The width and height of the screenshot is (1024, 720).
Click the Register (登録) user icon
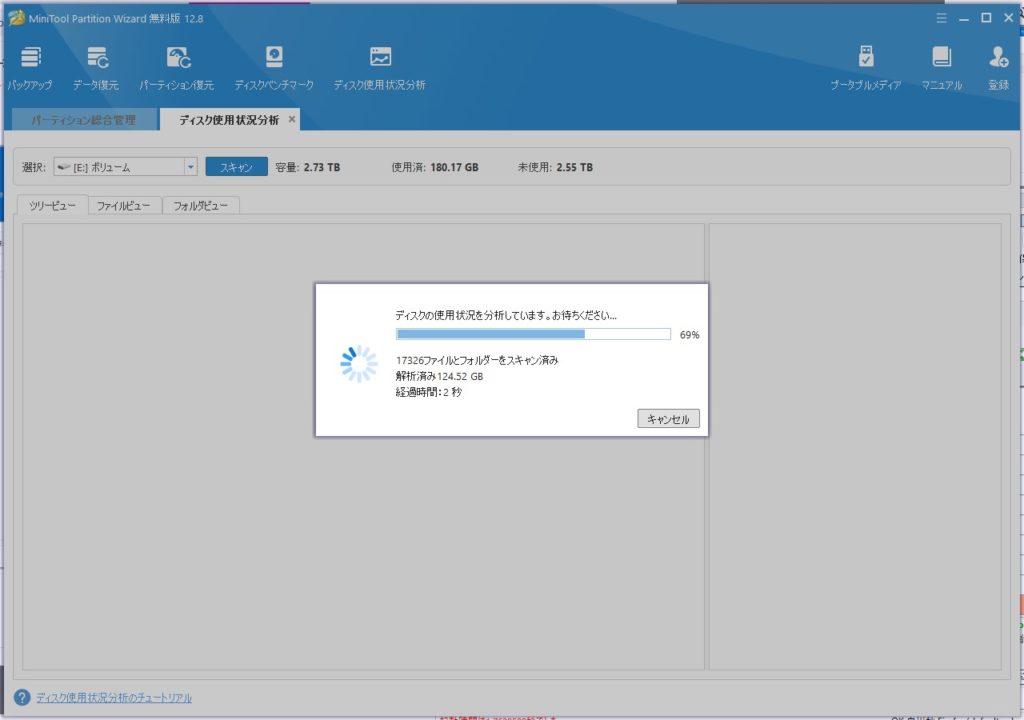pos(998,57)
